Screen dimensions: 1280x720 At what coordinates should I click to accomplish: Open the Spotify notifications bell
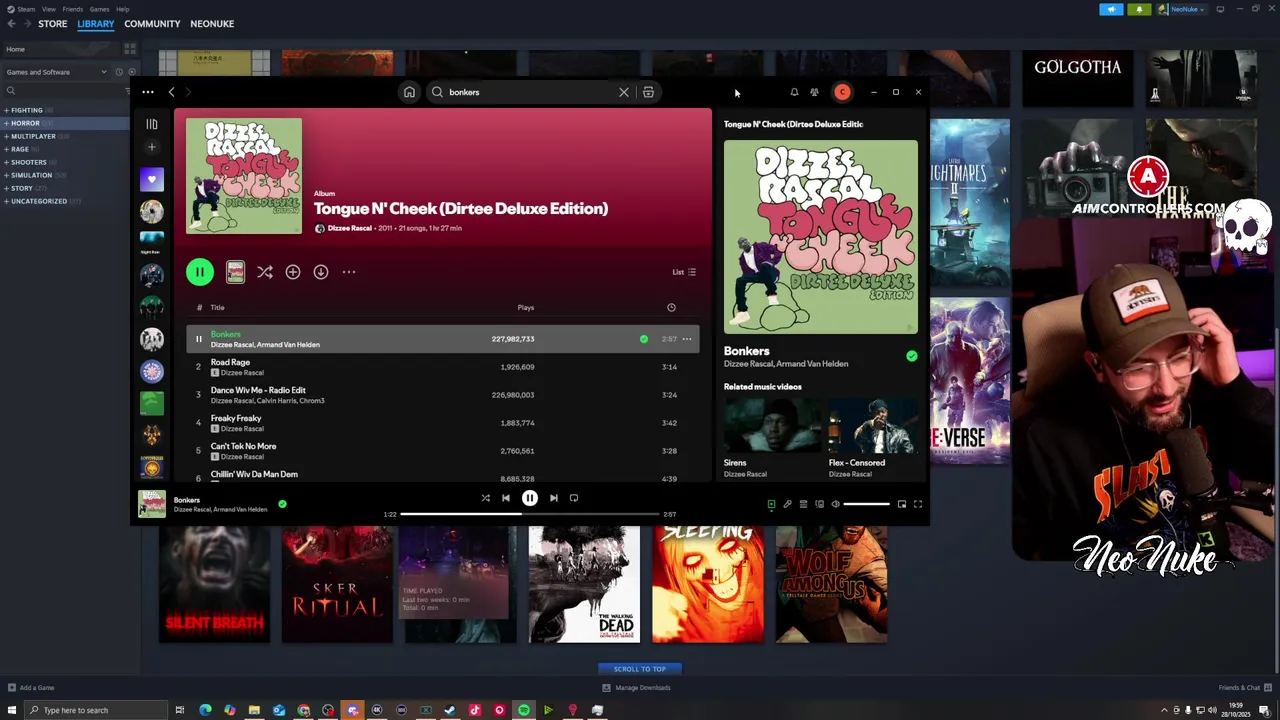coord(794,92)
